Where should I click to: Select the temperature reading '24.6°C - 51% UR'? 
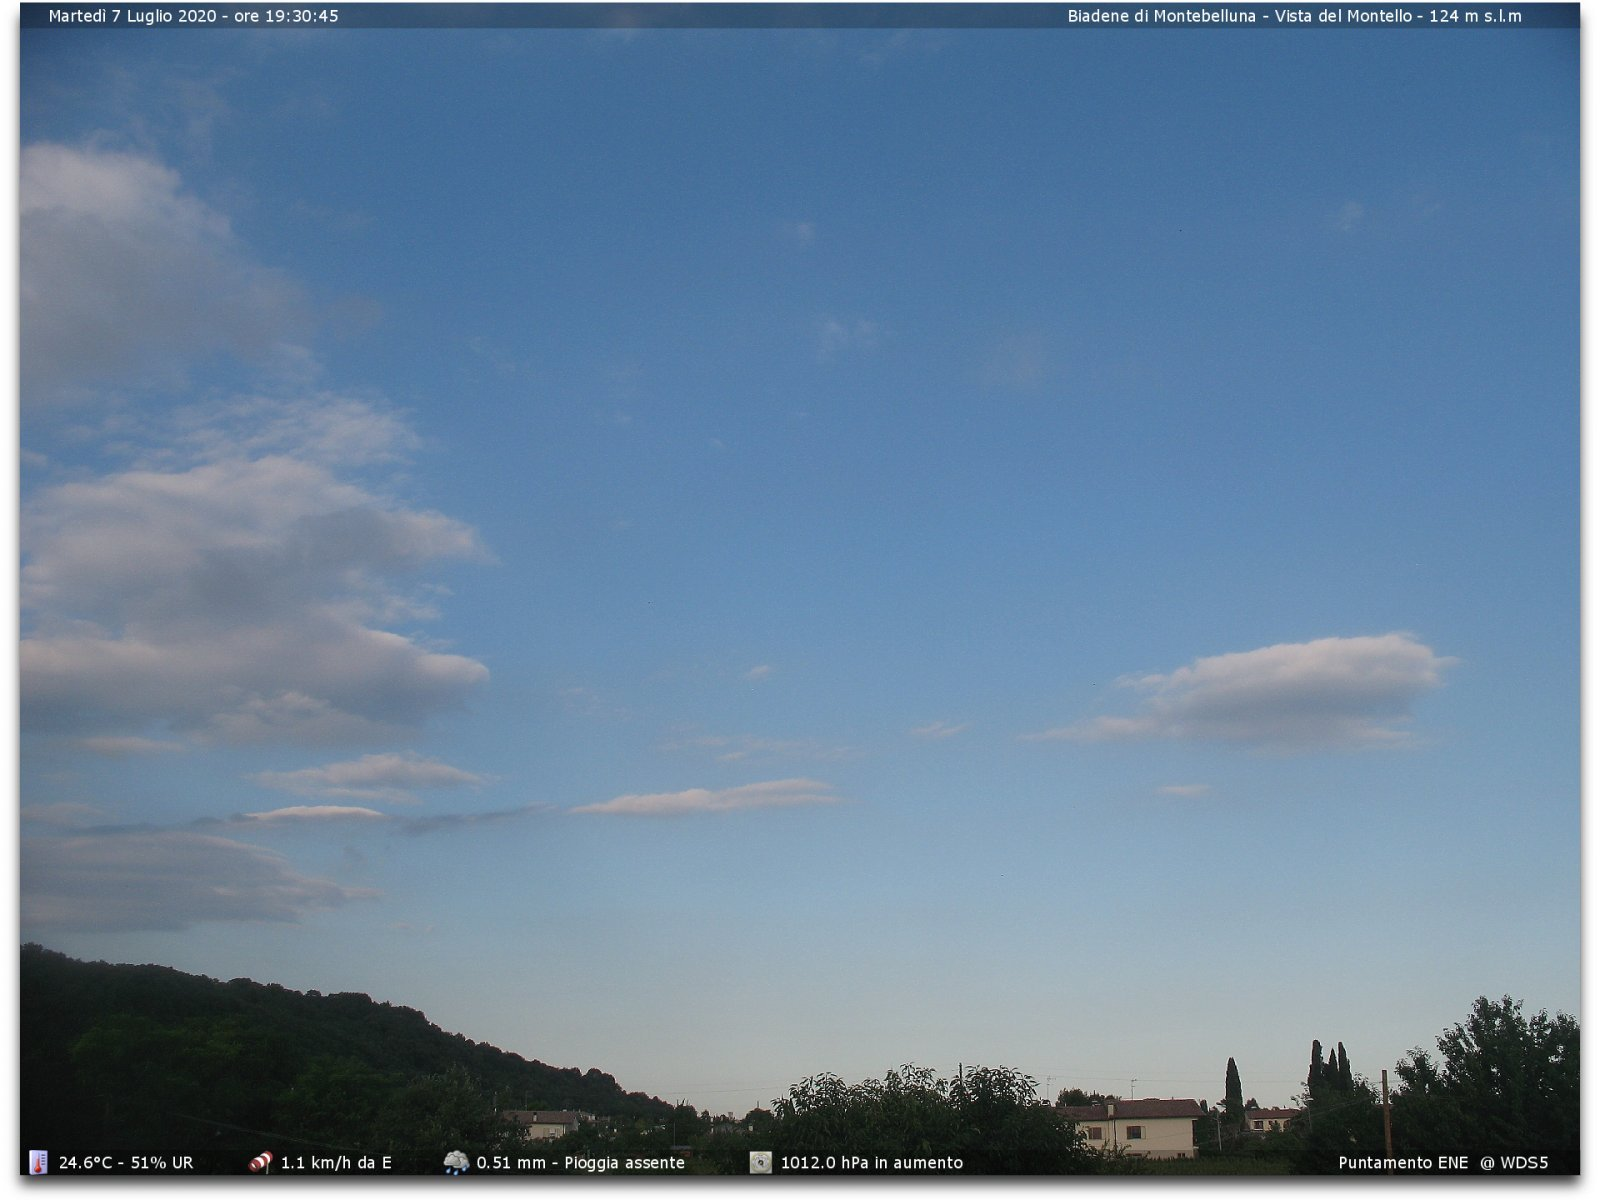pyautogui.click(x=126, y=1163)
